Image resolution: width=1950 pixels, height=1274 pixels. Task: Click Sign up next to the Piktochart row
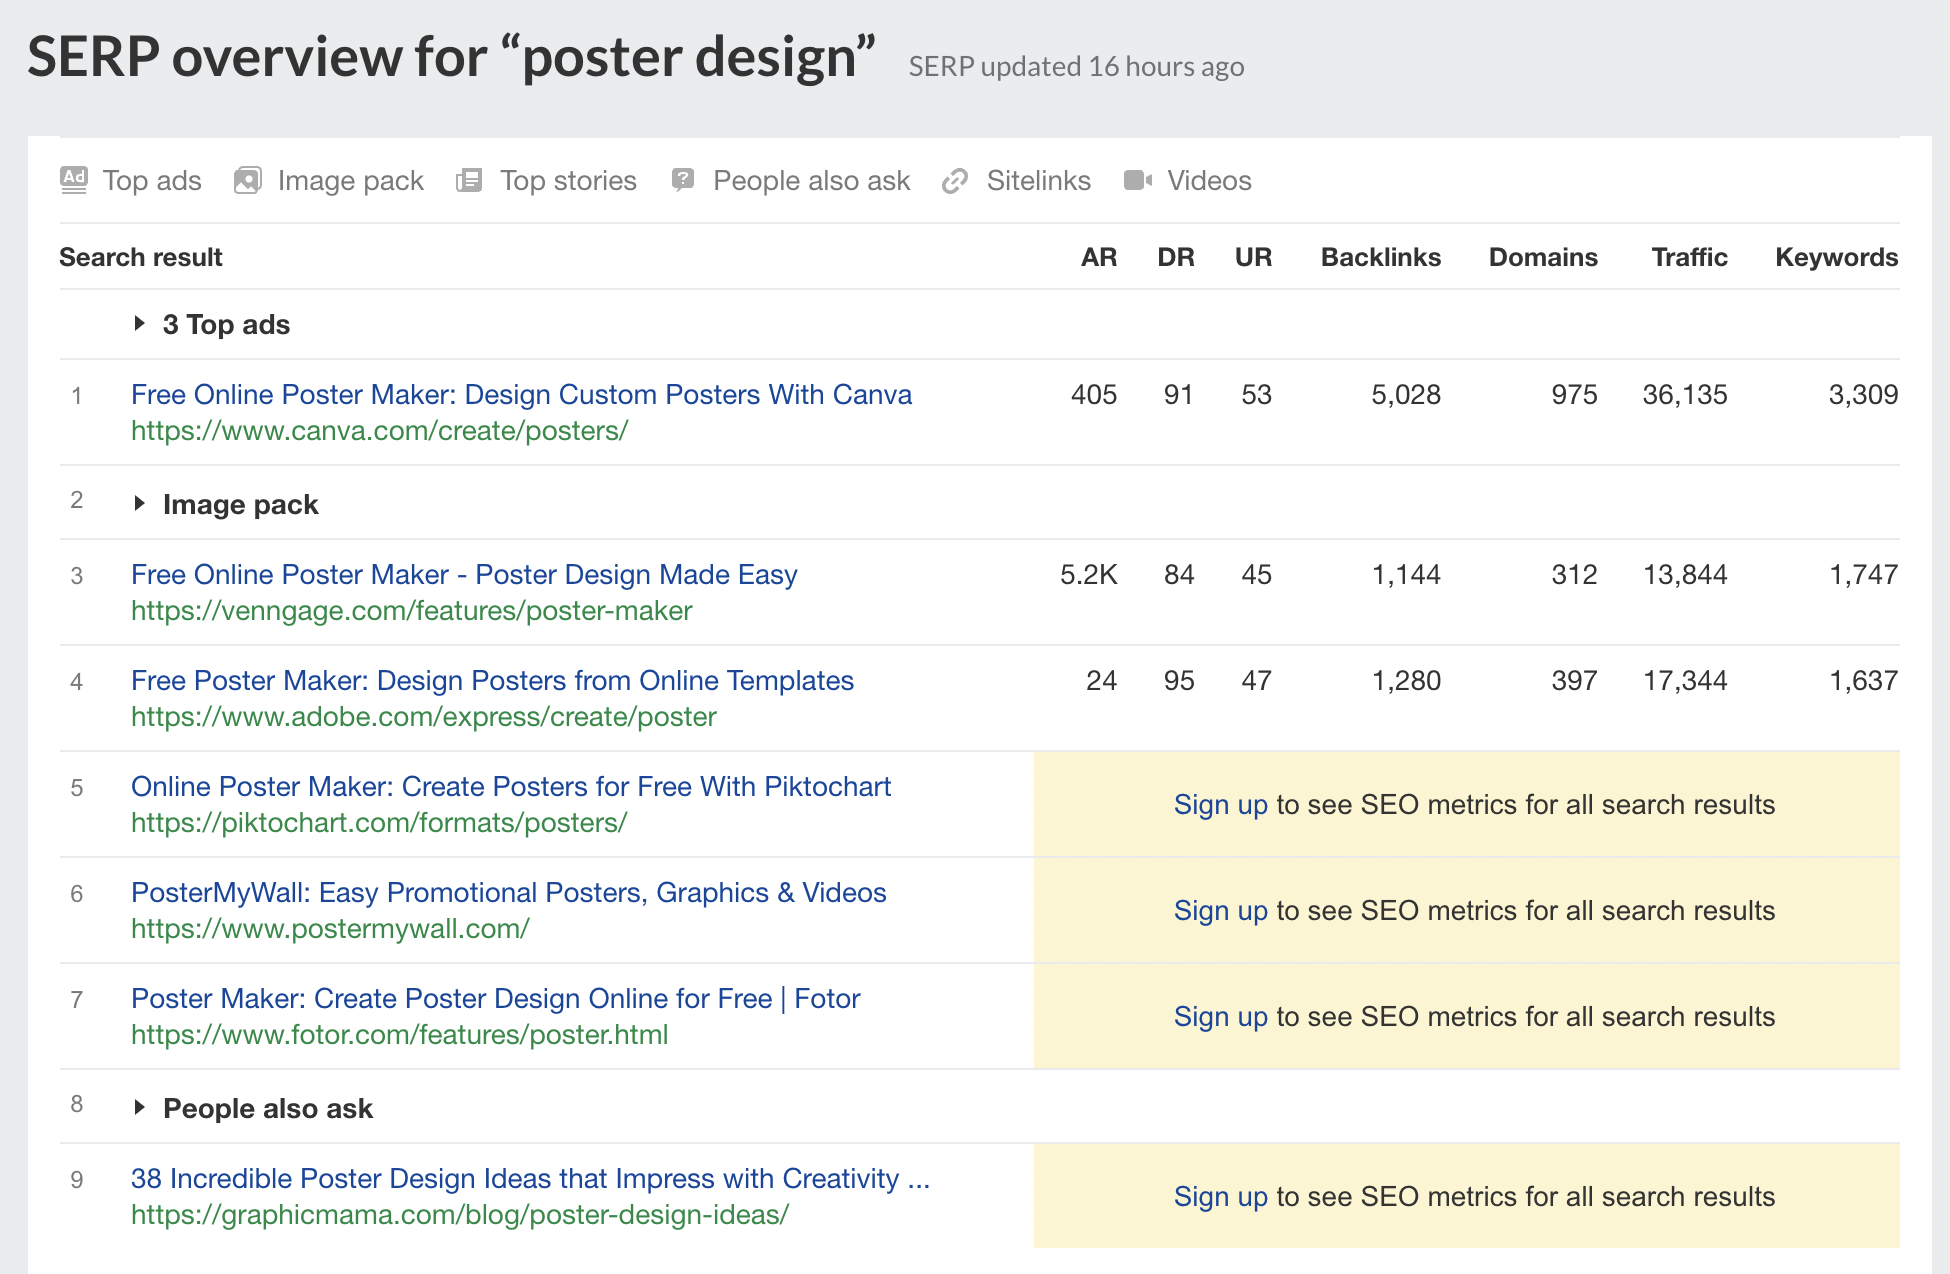click(1220, 804)
